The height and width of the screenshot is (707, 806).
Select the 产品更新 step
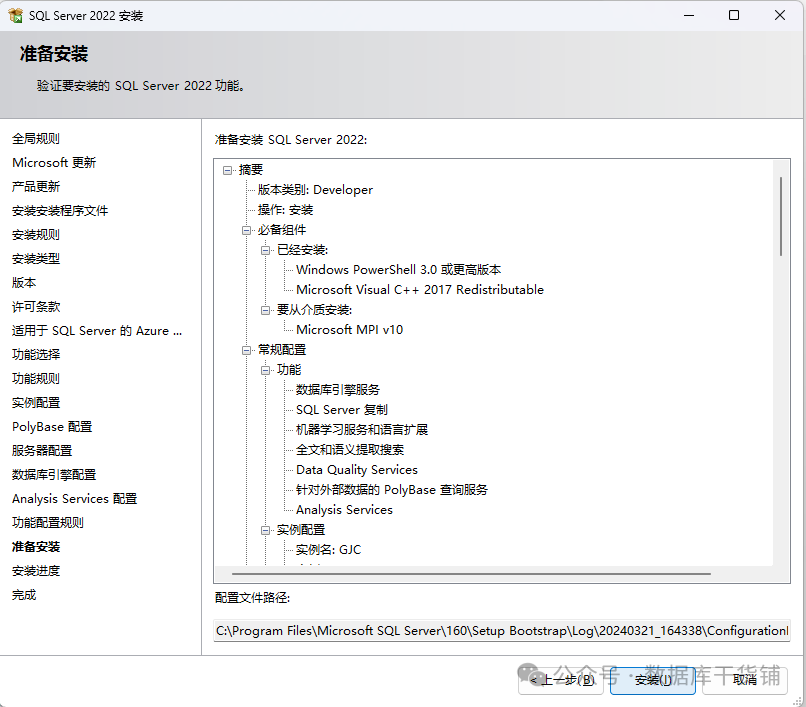(35, 187)
